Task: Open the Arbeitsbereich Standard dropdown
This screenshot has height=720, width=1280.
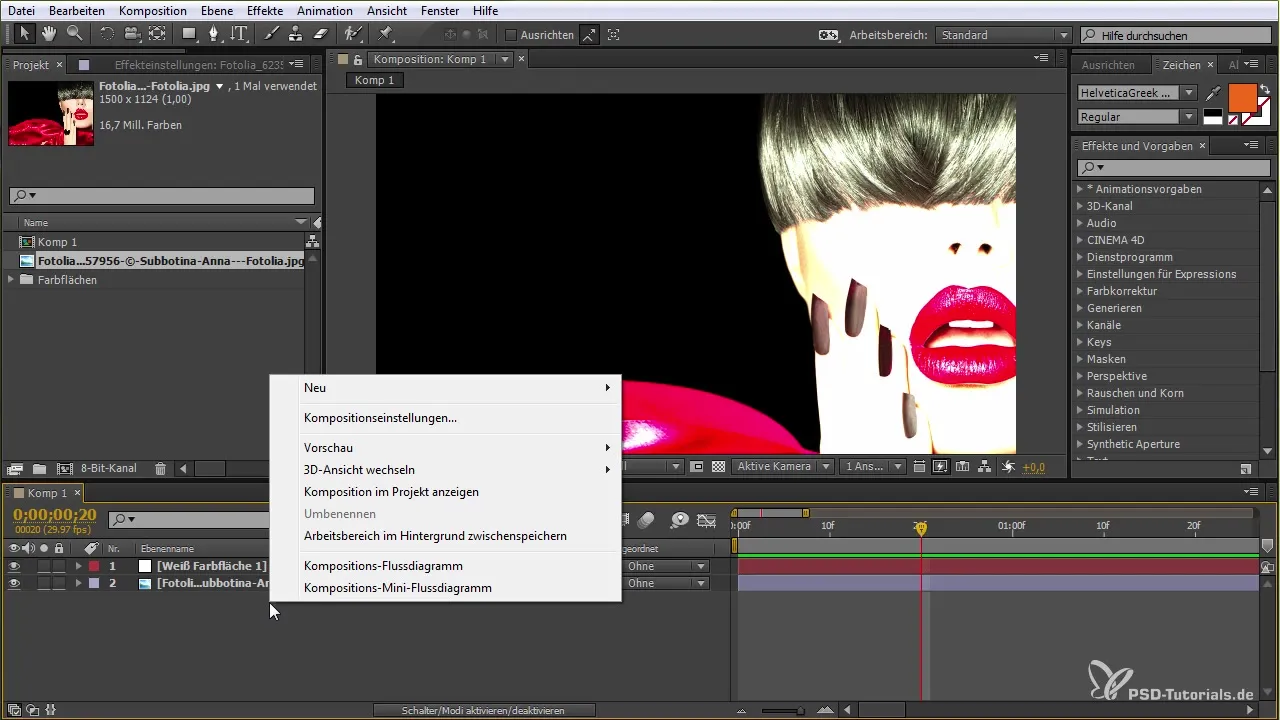Action: coord(1003,35)
